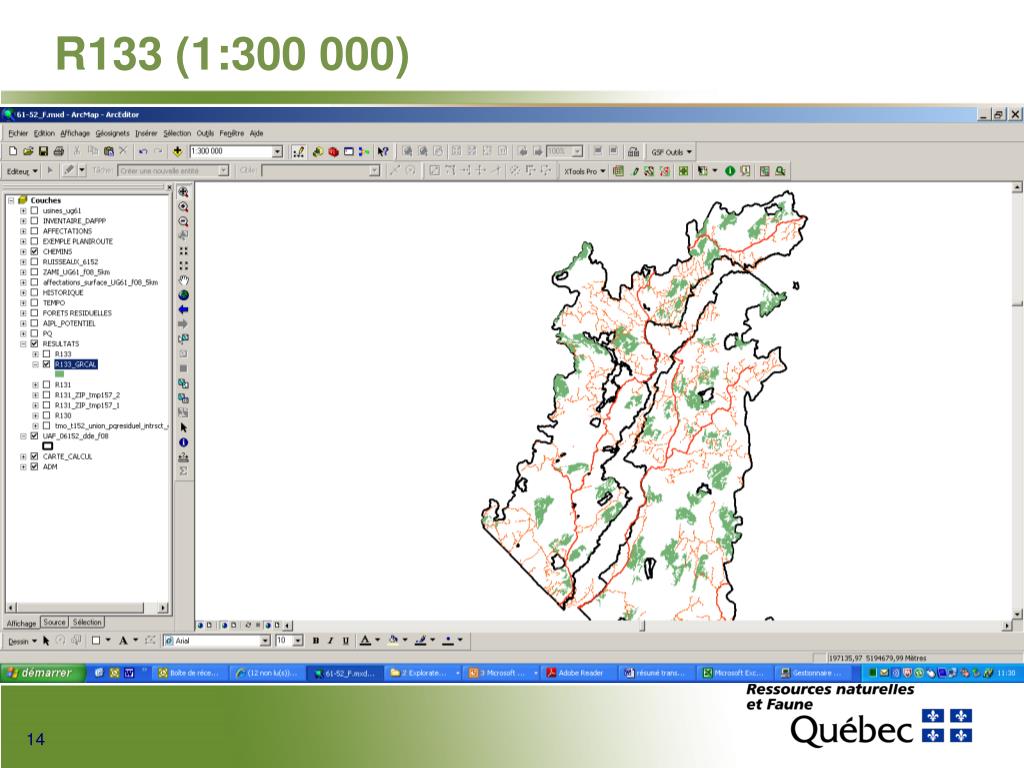Open Adobe Reader in the taskbar

tap(580, 673)
